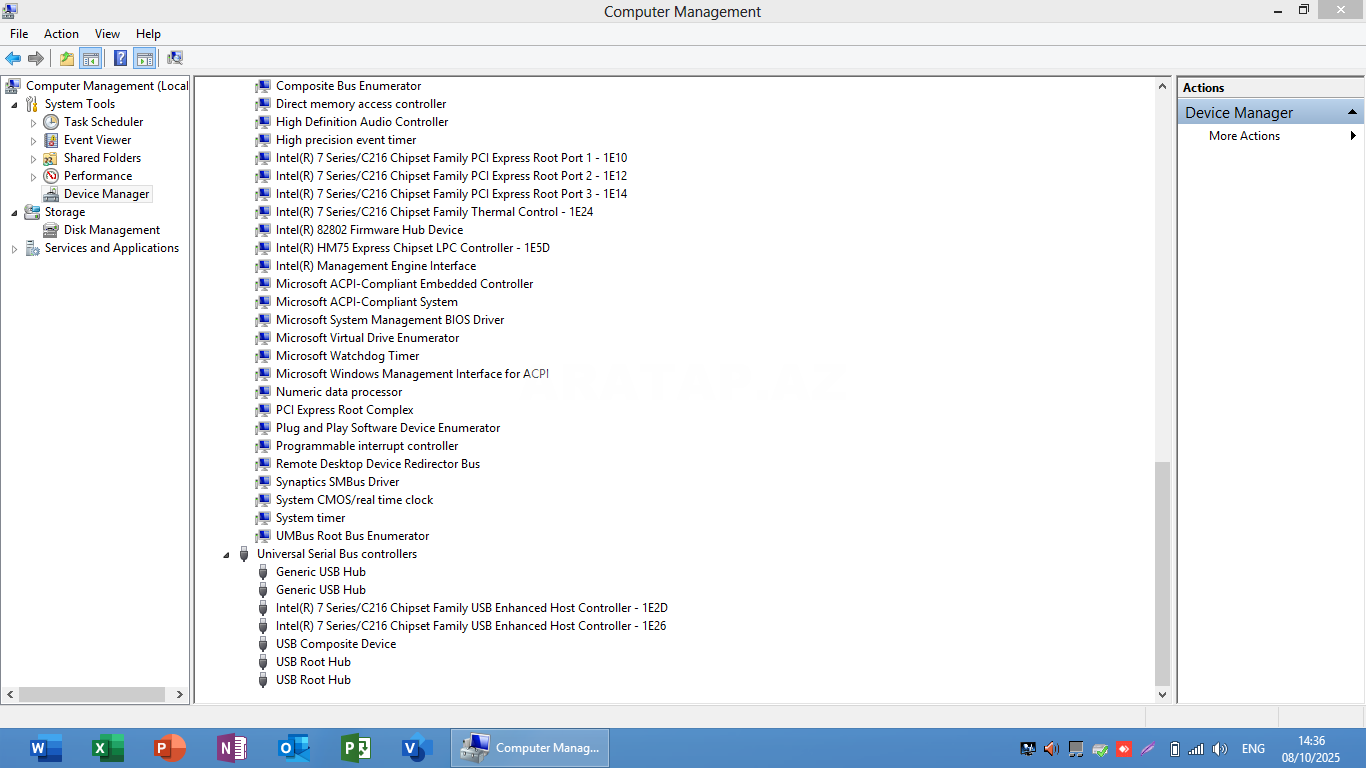Expand the Shared Folders node arrow
The height and width of the screenshot is (768, 1366).
(x=33, y=158)
